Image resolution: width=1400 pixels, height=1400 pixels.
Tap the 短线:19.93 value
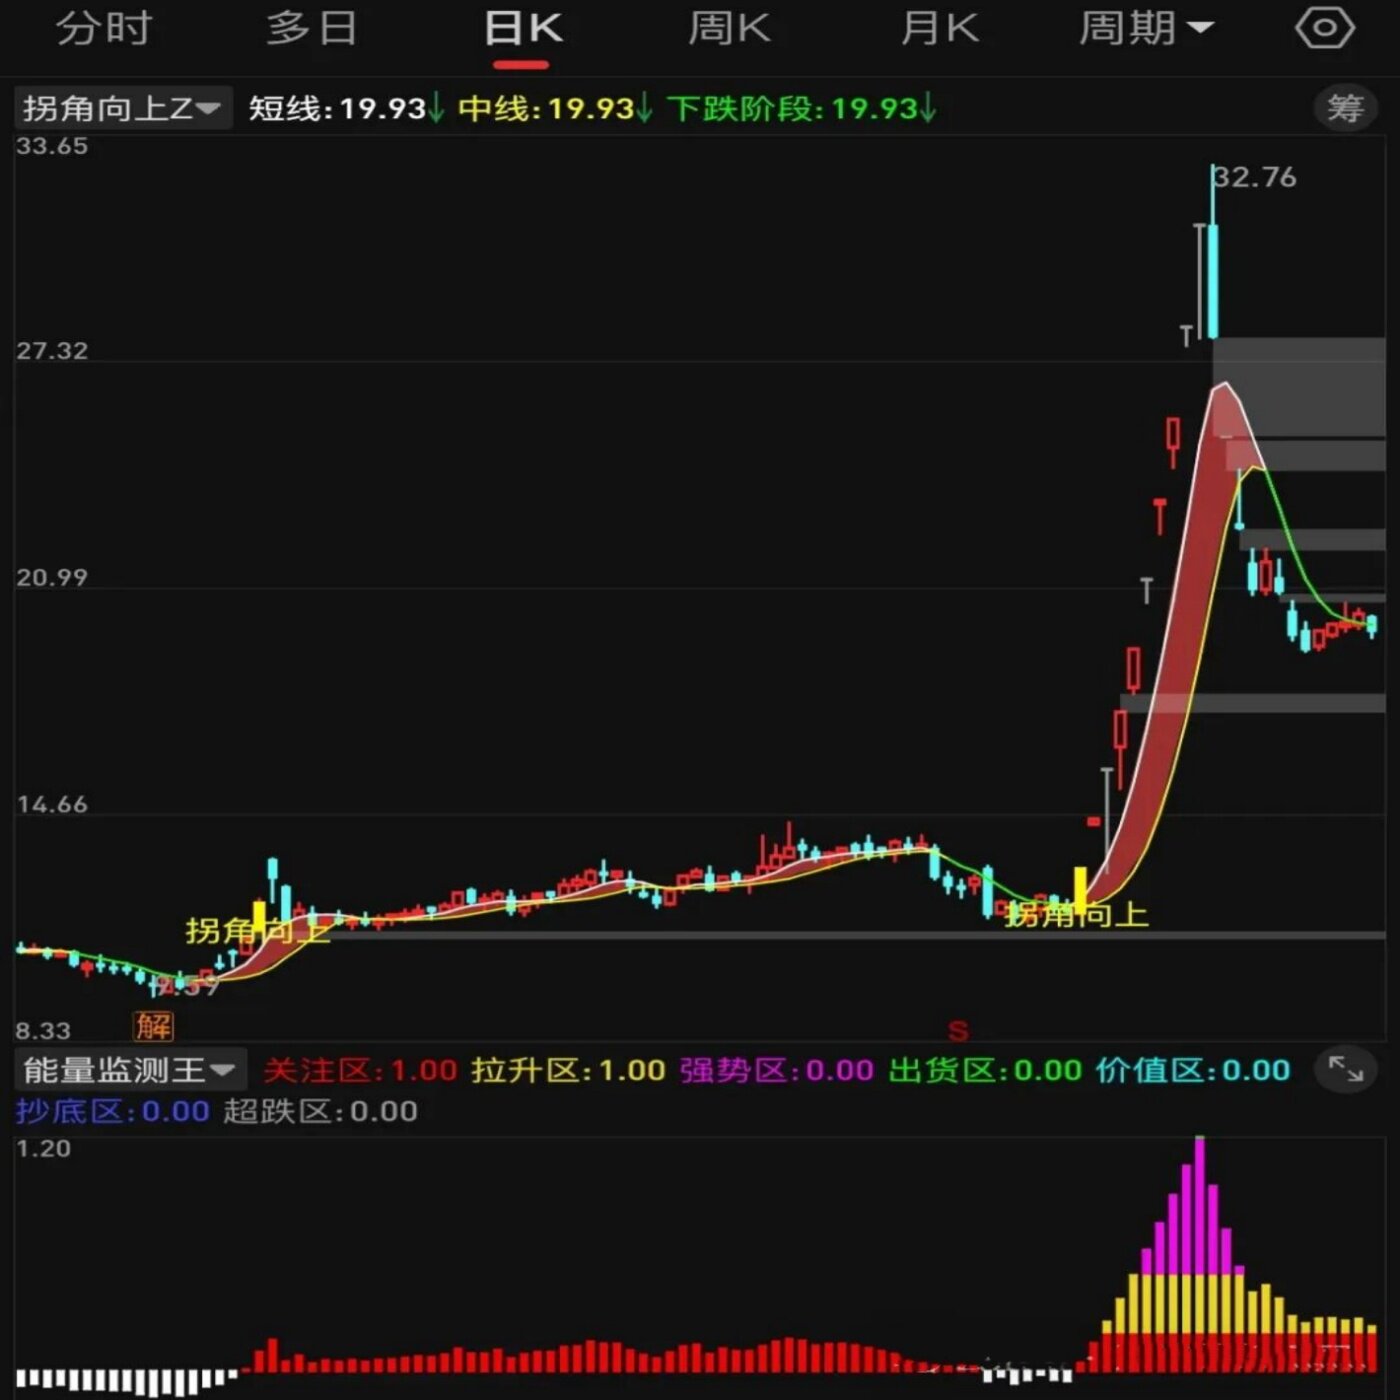click(346, 108)
